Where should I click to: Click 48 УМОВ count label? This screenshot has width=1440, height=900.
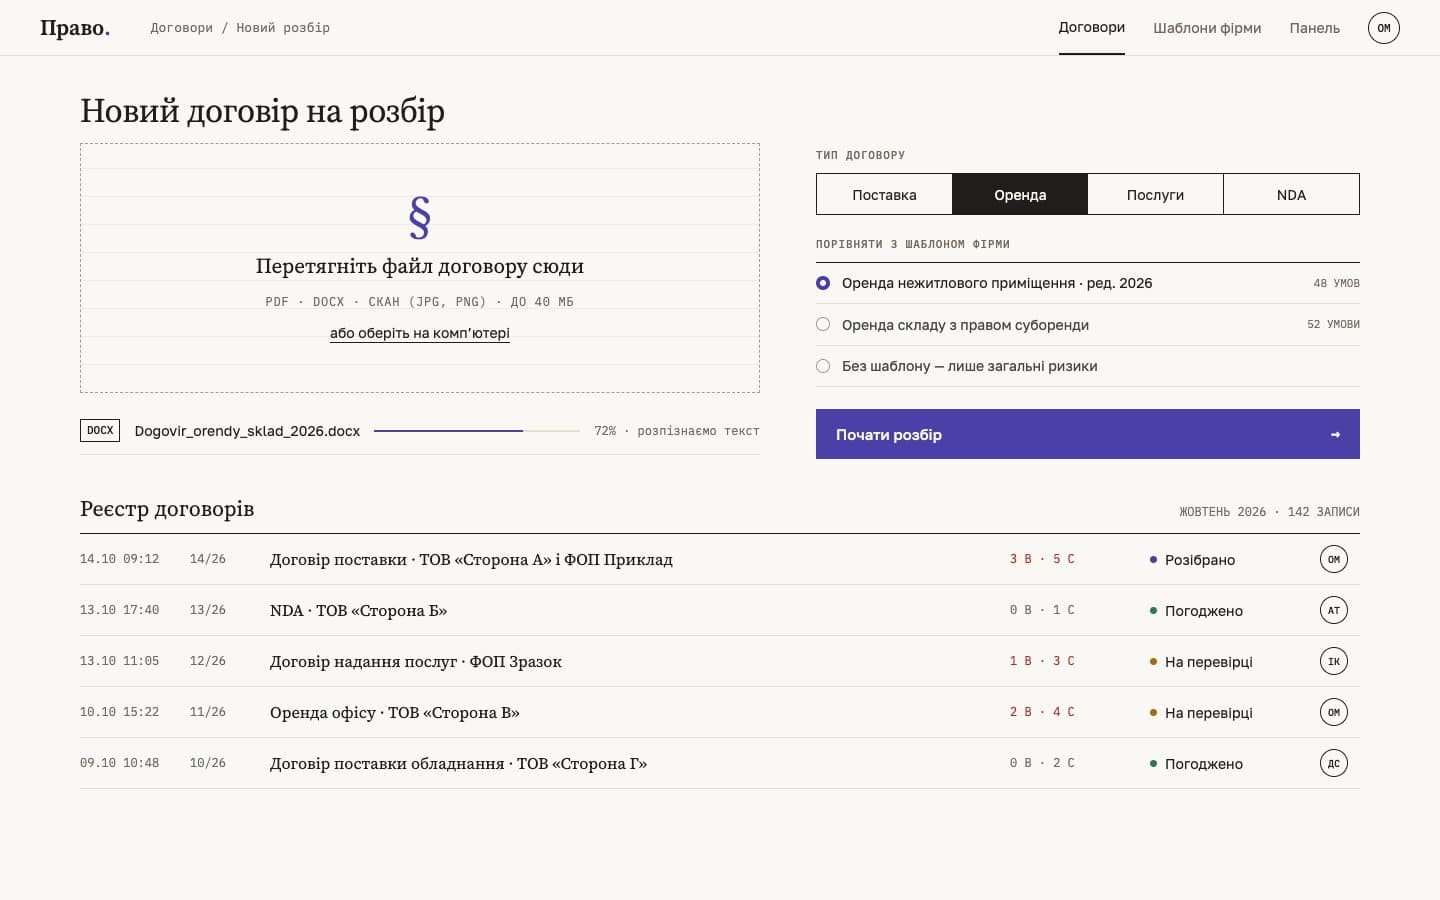tap(1336, 283)
